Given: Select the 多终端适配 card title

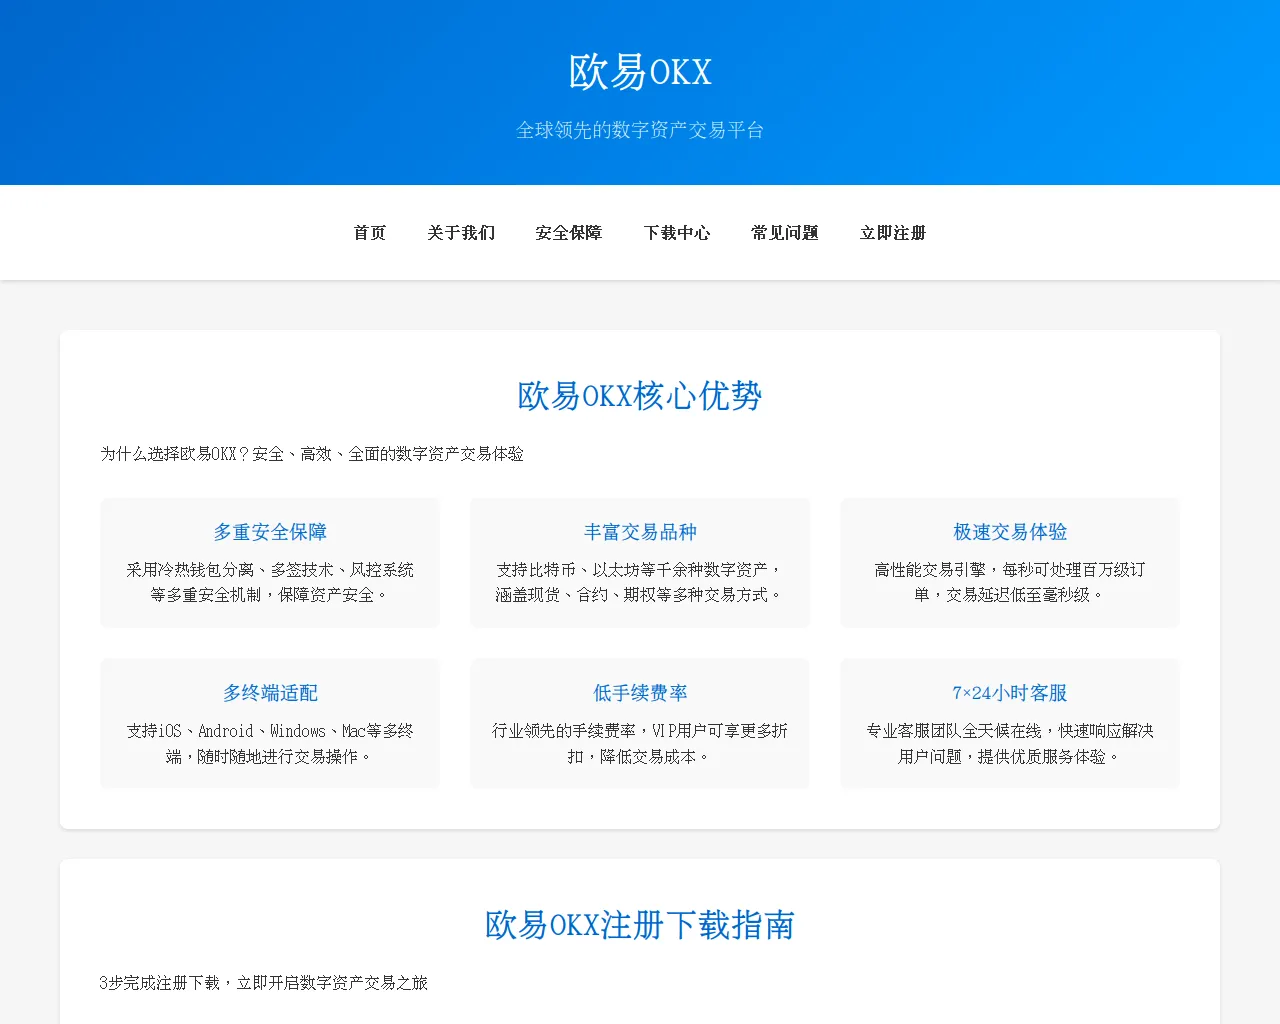Looking at the screenshot, I should (270, 693).
